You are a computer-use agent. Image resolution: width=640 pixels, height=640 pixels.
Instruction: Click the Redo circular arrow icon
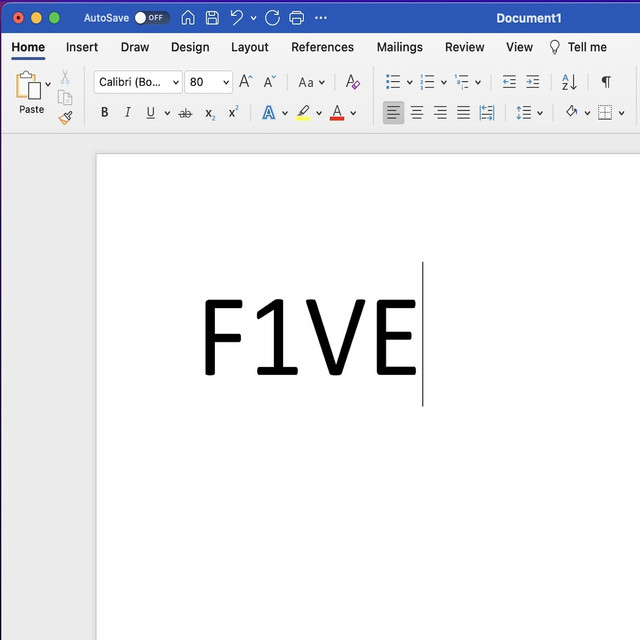point(272,18)
